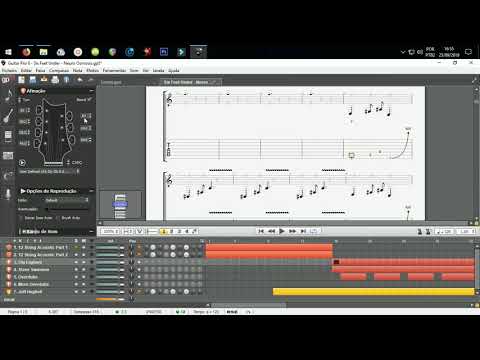
Task: Open the notification center icon in the system tray
Action: tap(468, 52)
